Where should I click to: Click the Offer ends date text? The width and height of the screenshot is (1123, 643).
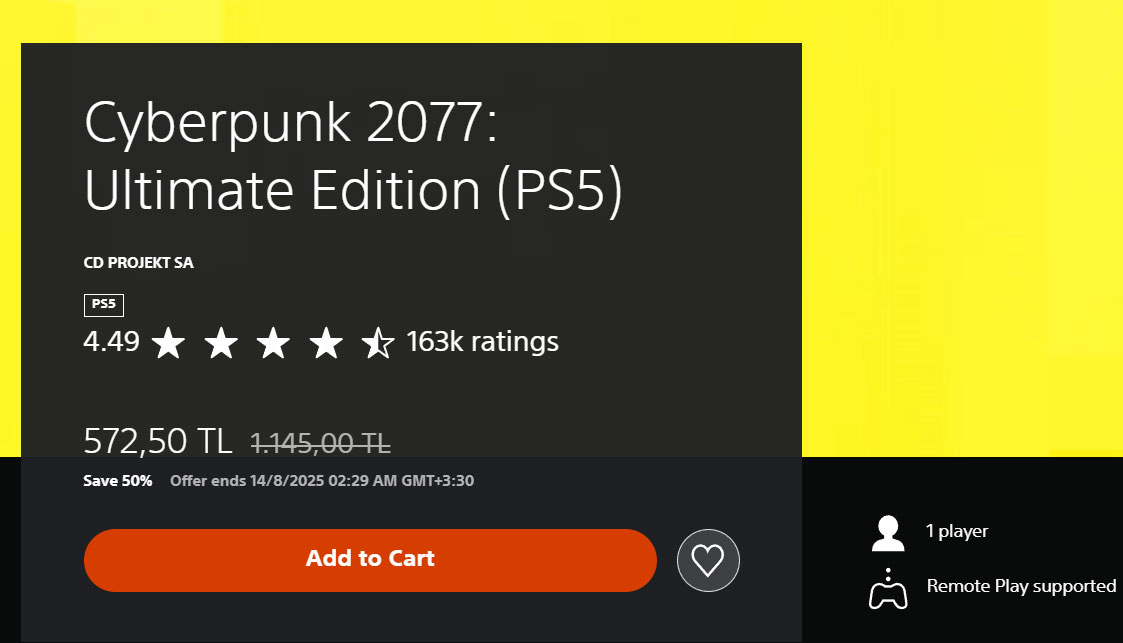322,480
